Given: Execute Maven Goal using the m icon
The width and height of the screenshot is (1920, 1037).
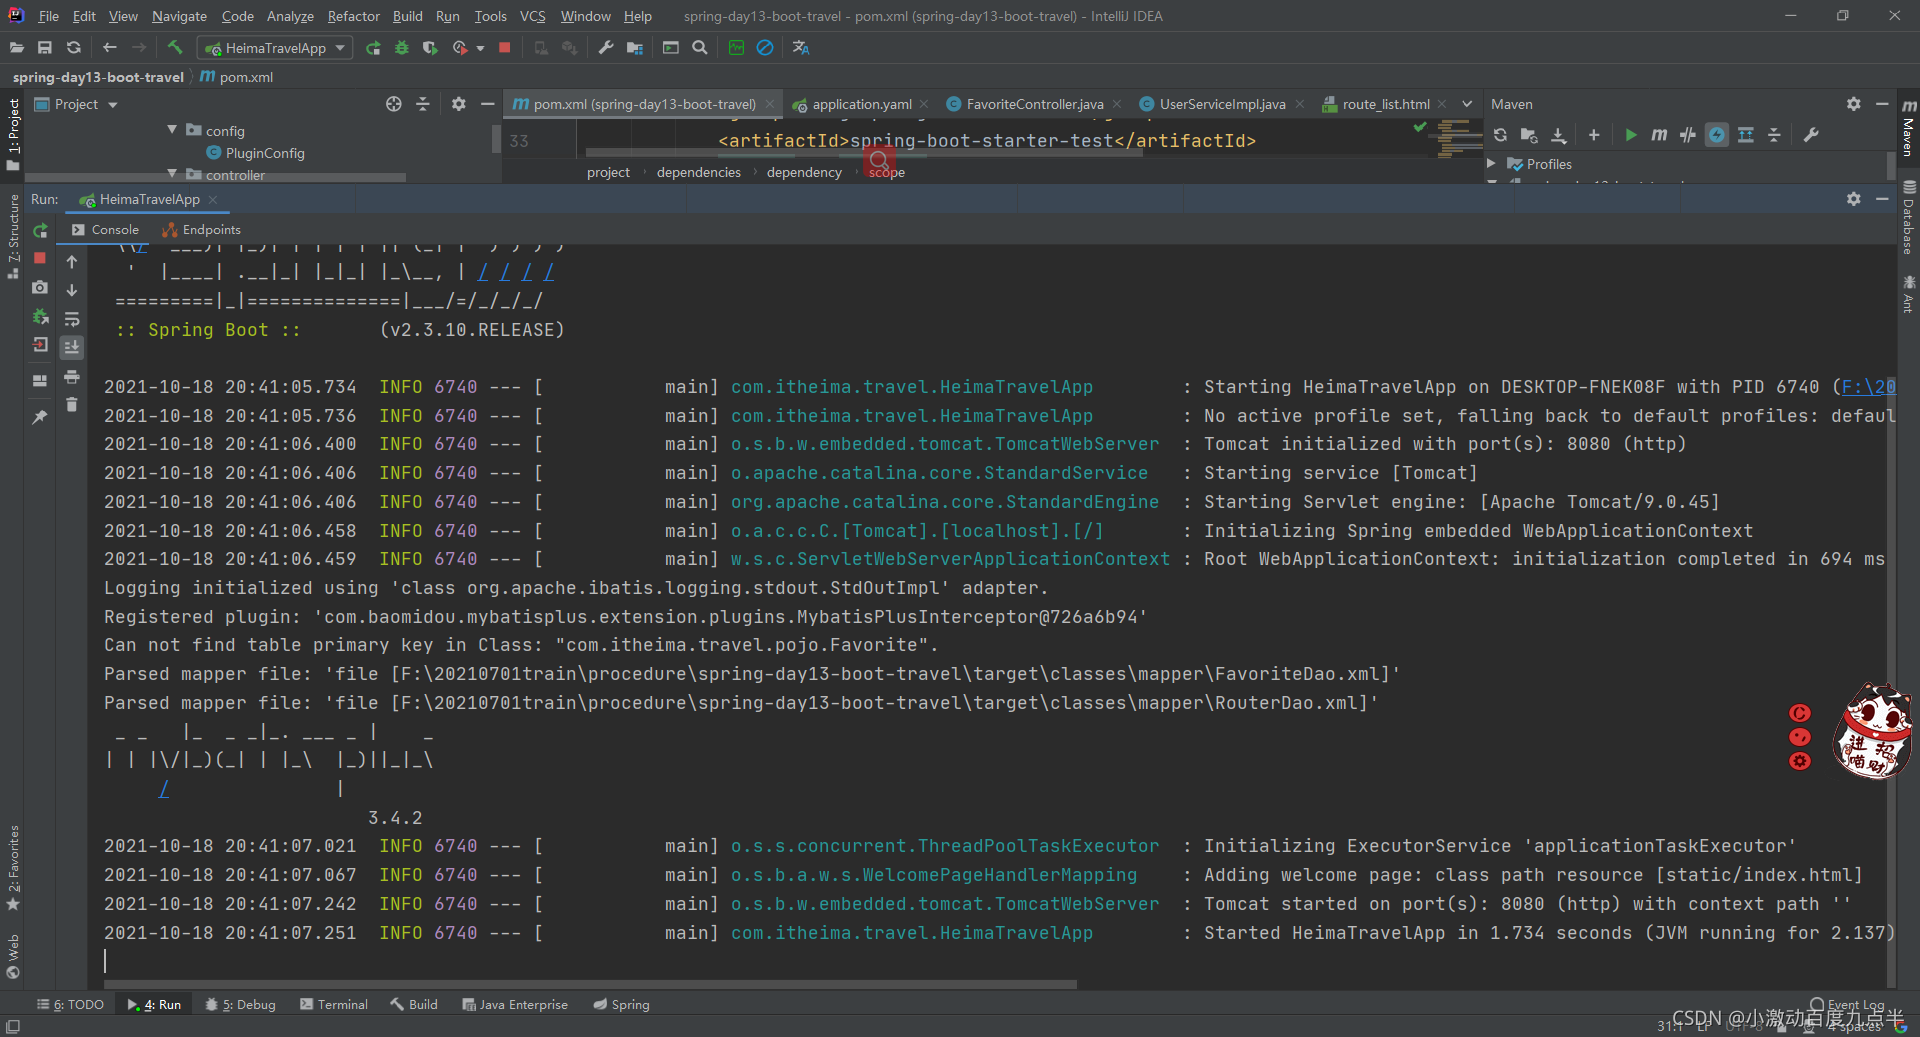Looking at the screenshot, I should [1658, 135].
